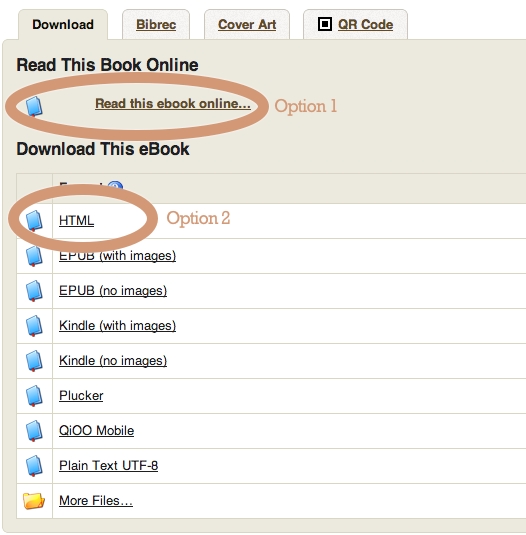The image size is (526, 535).
Task: Click the blue book icon next to HTML
Action: (34, 220)
